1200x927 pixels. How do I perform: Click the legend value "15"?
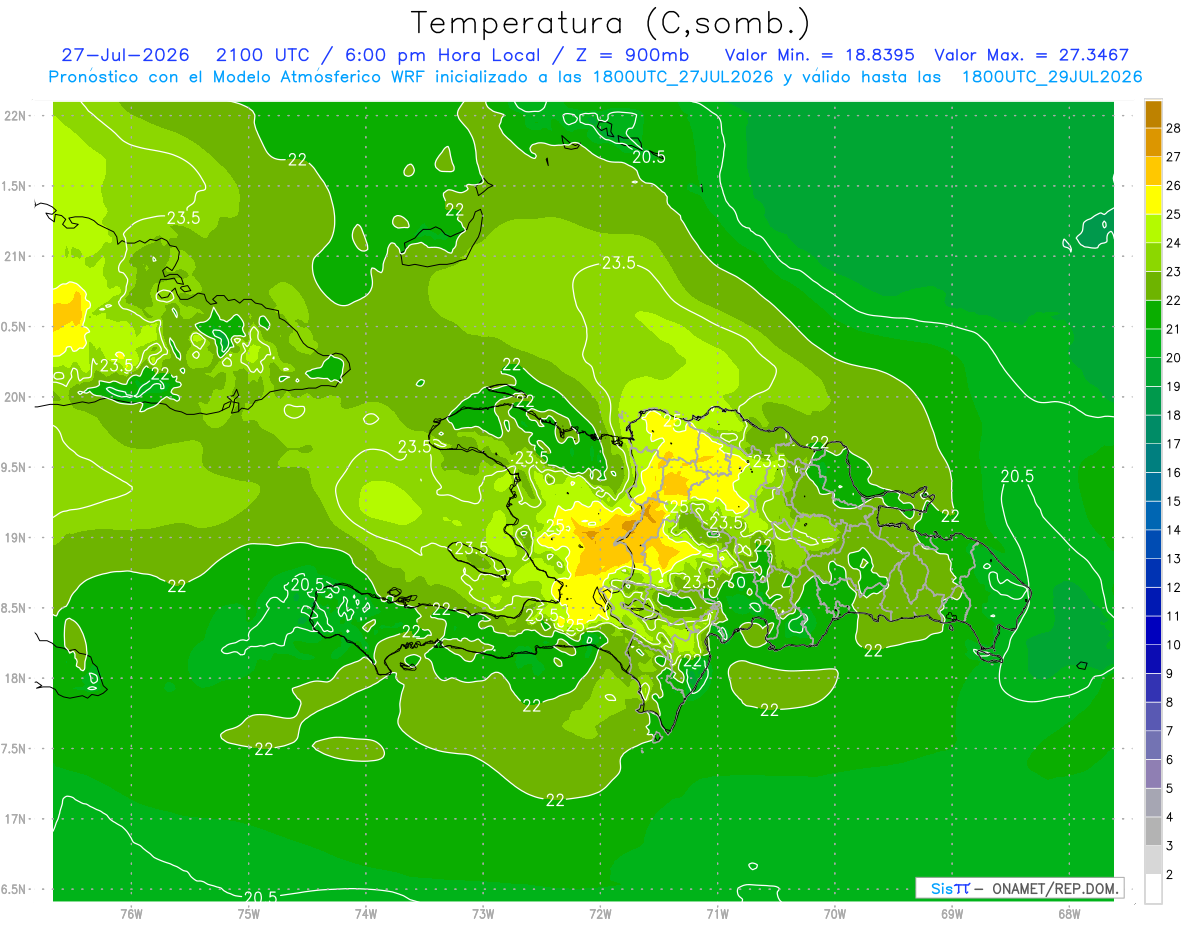click(x=1174, y=501)
